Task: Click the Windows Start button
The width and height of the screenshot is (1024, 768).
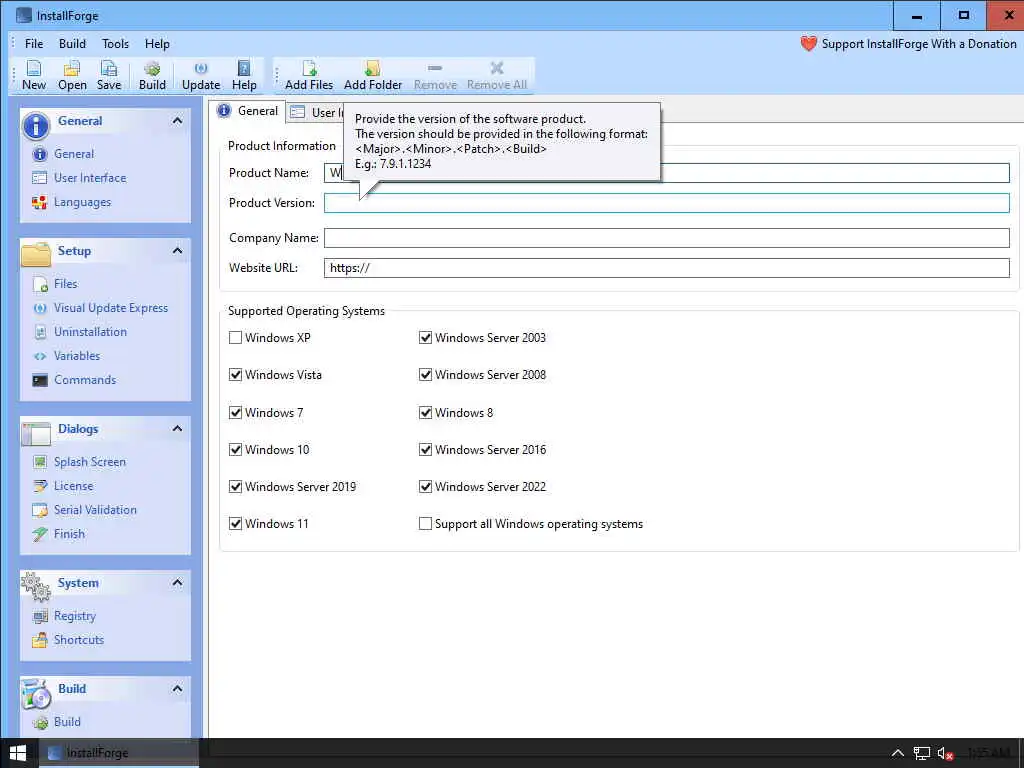Action: pyautogui.click(x=18, y=753)
